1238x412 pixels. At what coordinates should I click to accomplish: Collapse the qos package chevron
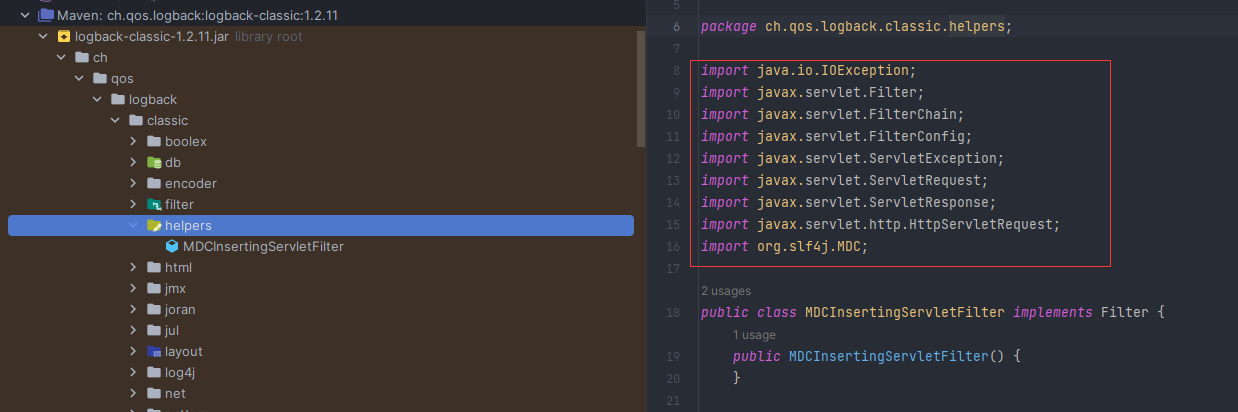79,78
